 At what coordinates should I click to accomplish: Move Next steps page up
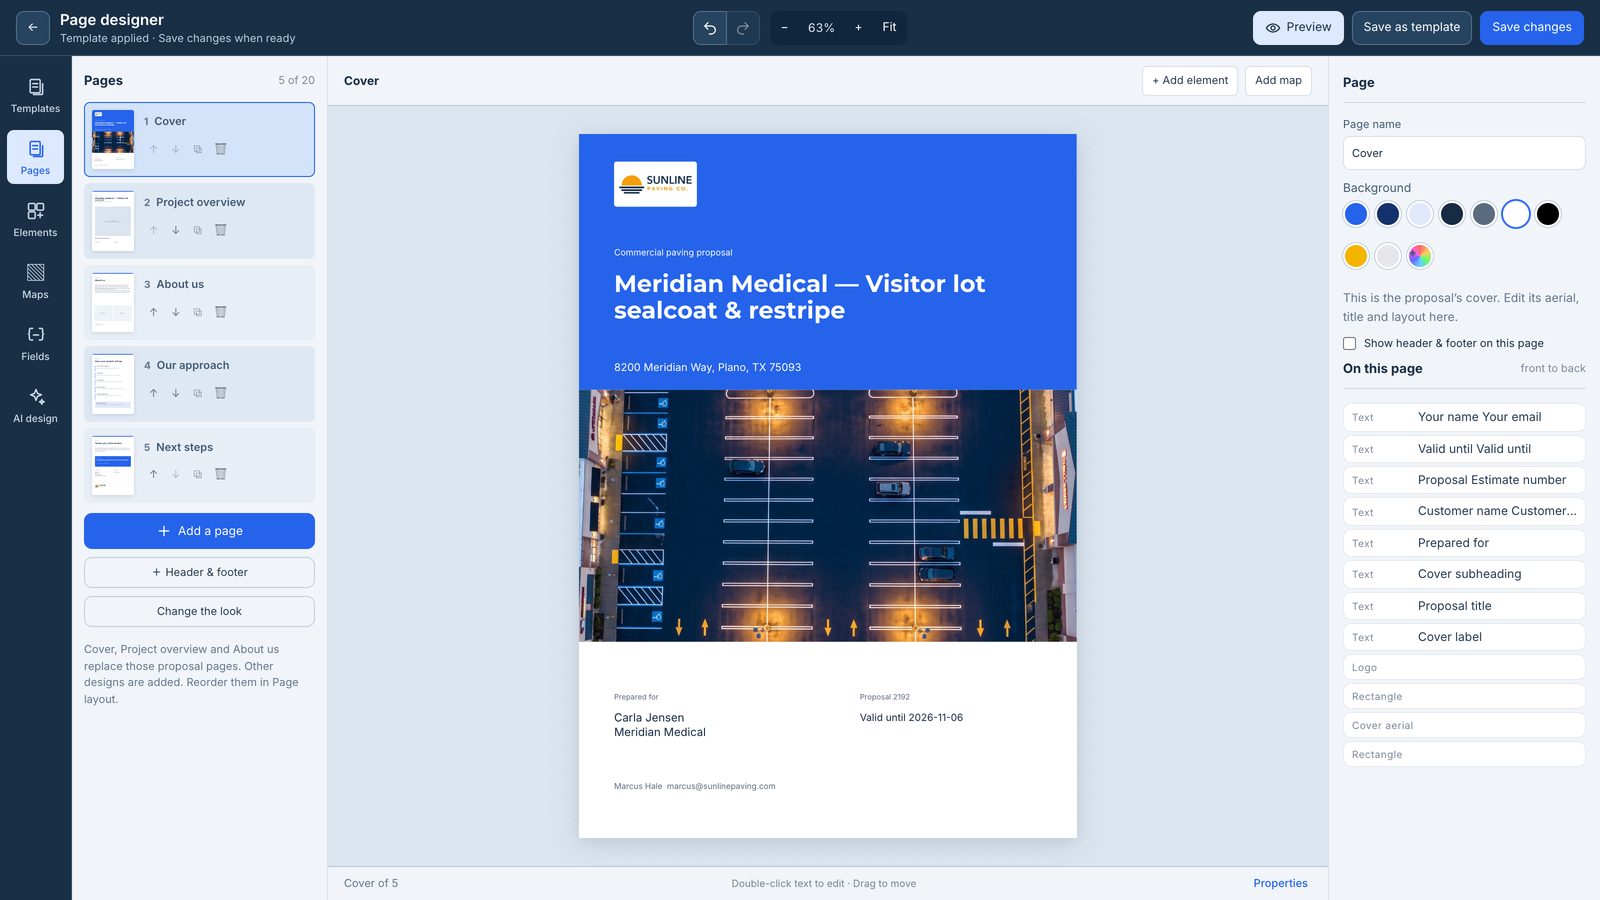coord(153,474)
